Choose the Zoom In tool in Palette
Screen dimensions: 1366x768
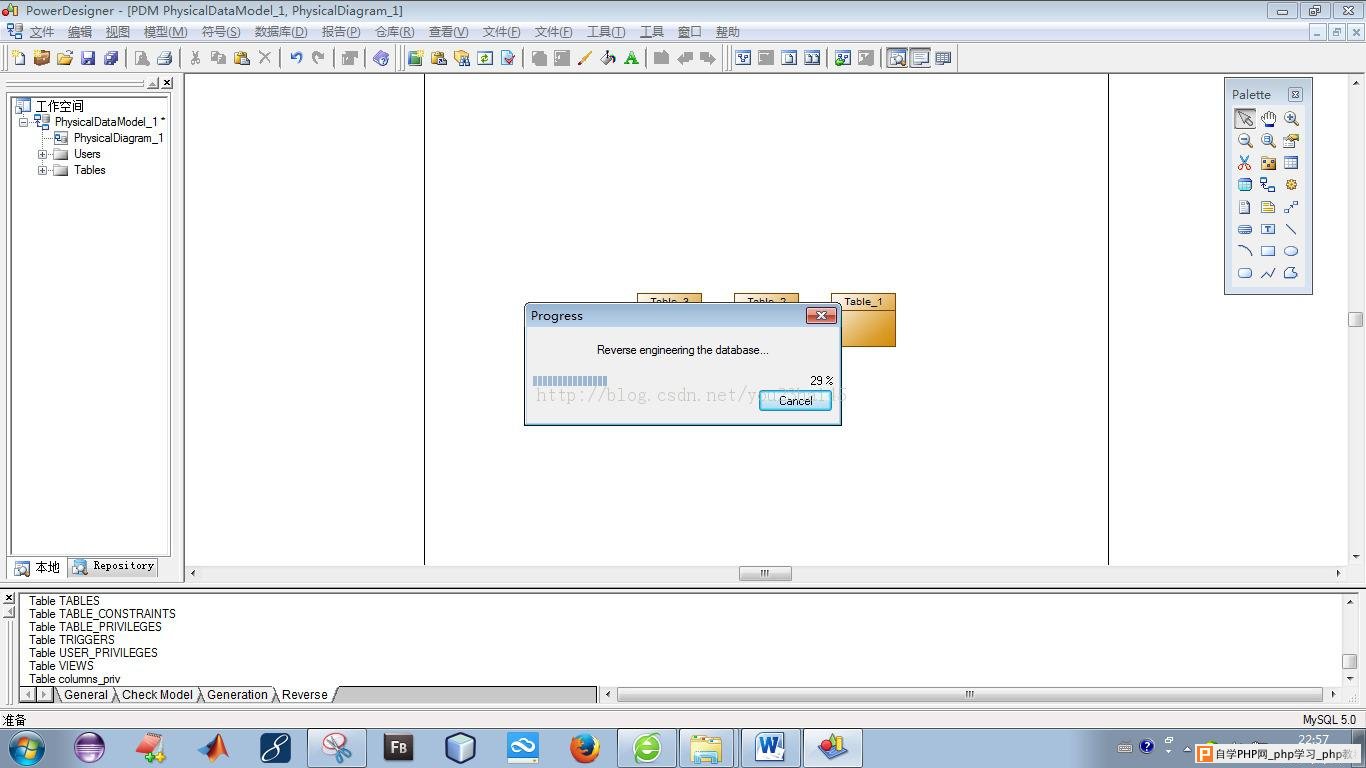point(1291,118)
